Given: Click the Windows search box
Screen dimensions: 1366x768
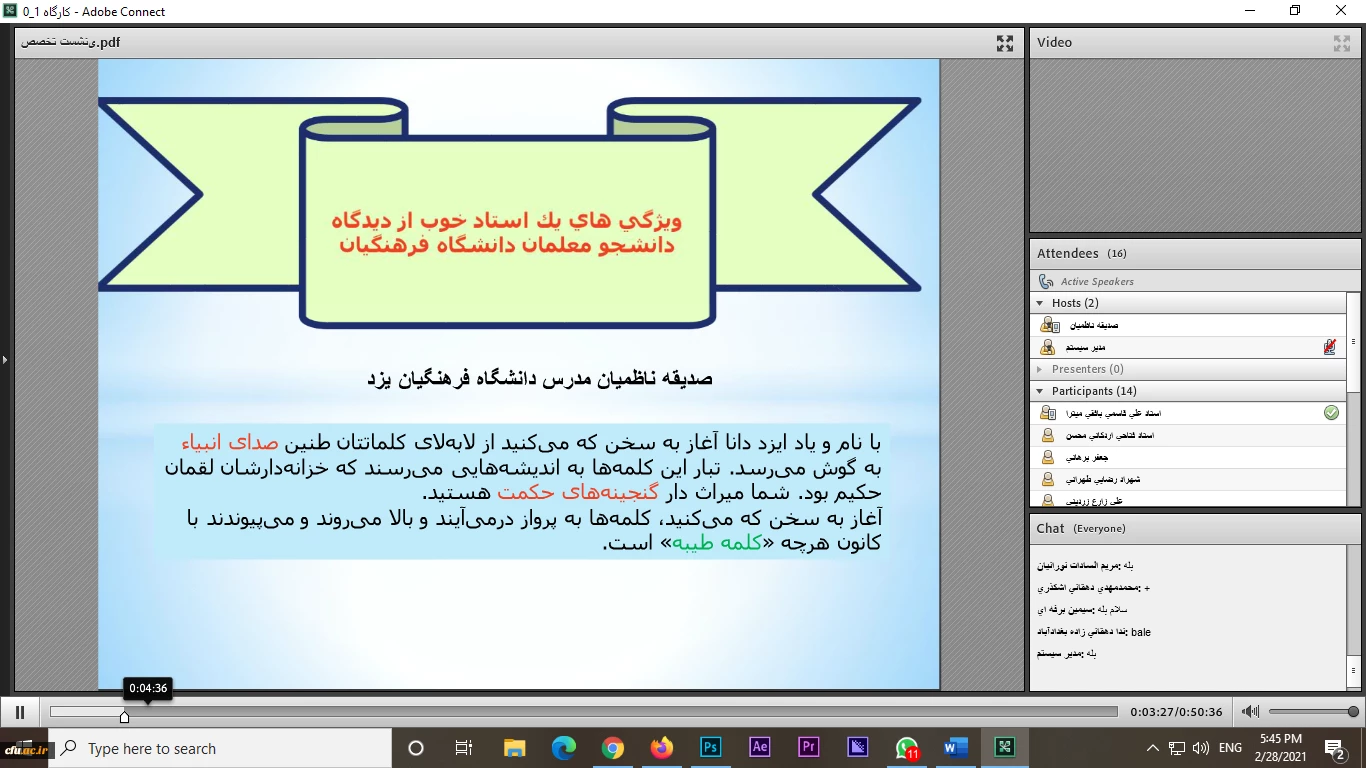Looking at the screenshot, I should tap(220, 748).
